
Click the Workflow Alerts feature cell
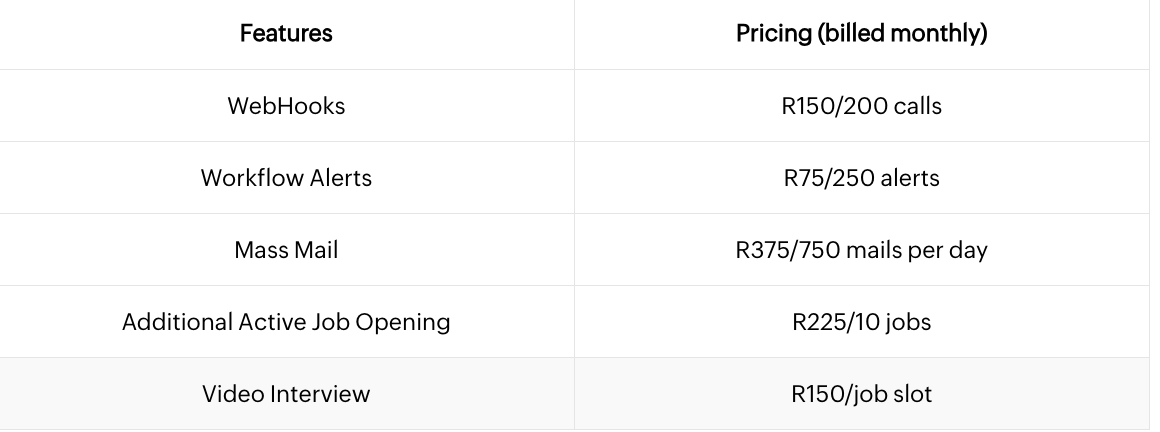tap(286, 178)
